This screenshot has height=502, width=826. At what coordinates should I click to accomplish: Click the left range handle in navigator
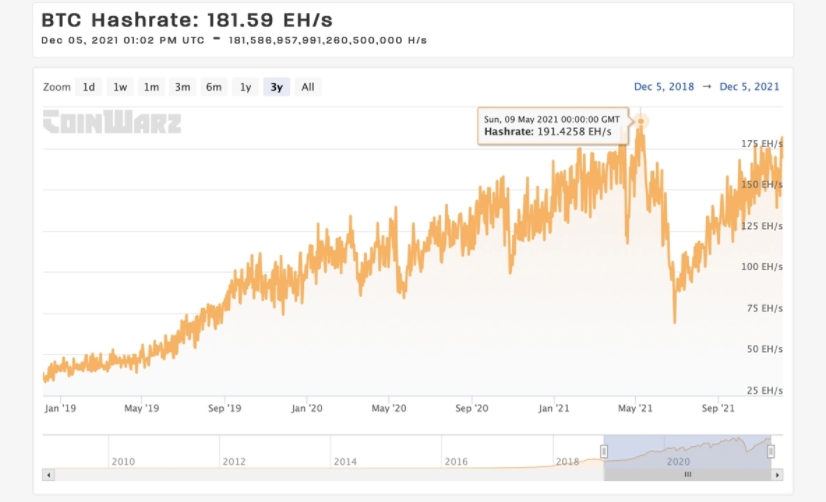pos(604,451)
